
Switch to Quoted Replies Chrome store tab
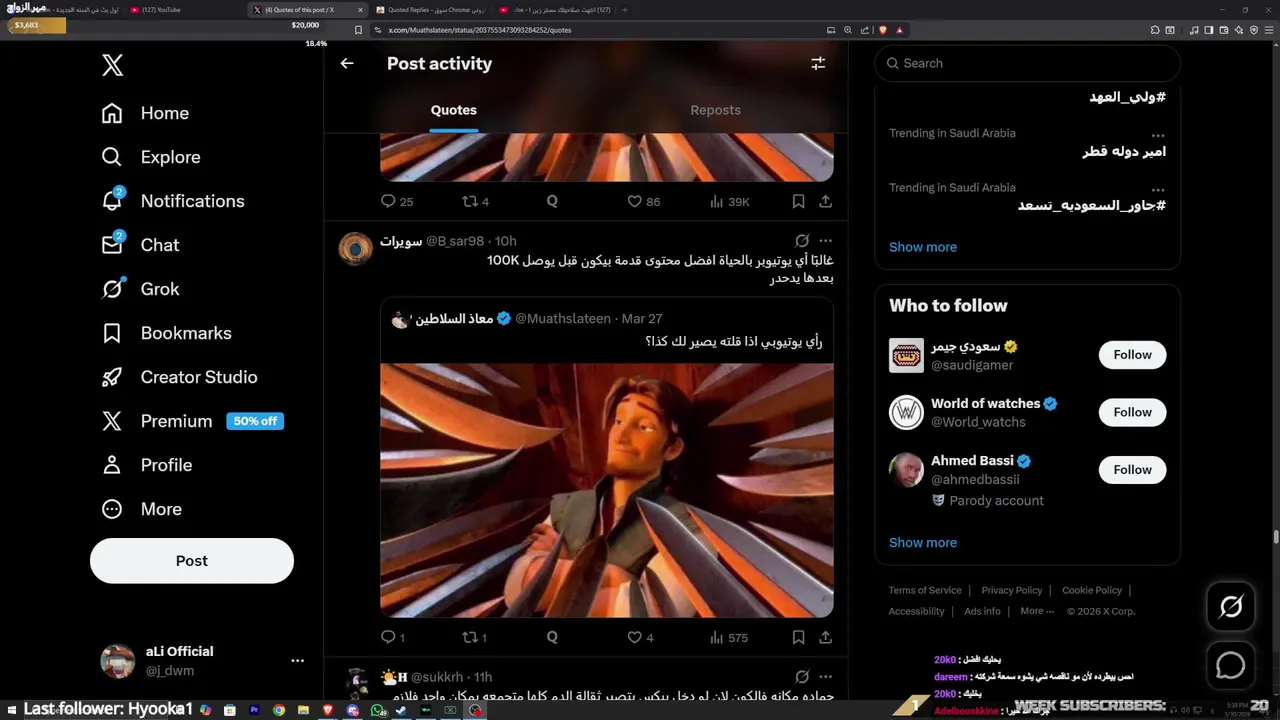(x=430, y=10)
